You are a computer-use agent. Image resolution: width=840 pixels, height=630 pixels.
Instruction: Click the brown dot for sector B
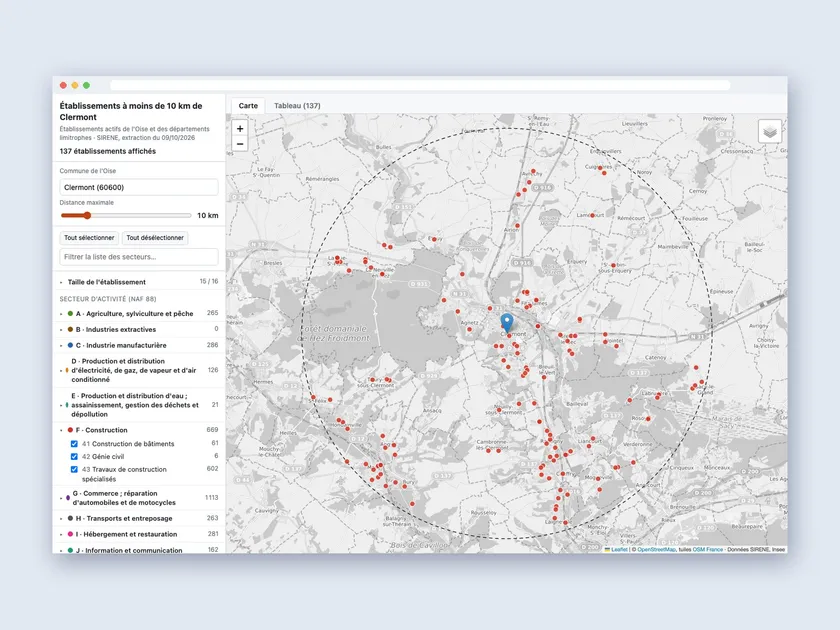point(70,329)
